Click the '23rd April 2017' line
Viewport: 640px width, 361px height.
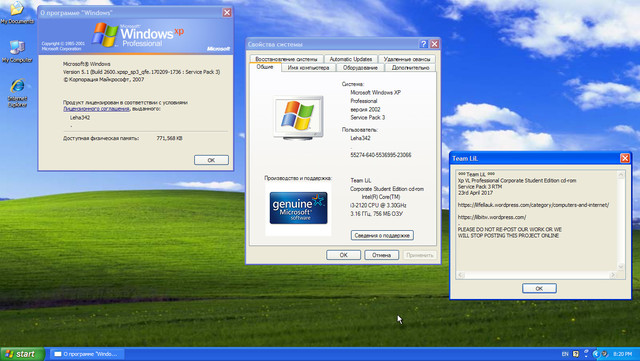pyautogui.click(x=475, y=193)
